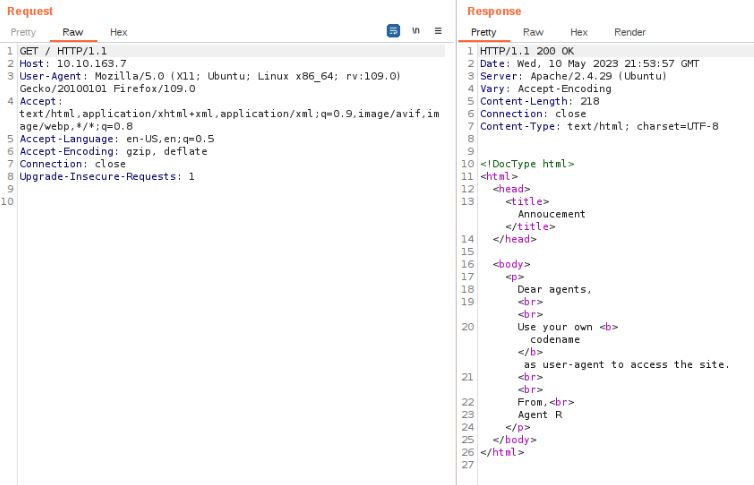
Task: Switch to the Request Pretty tab
Action: tap(23, 32)
